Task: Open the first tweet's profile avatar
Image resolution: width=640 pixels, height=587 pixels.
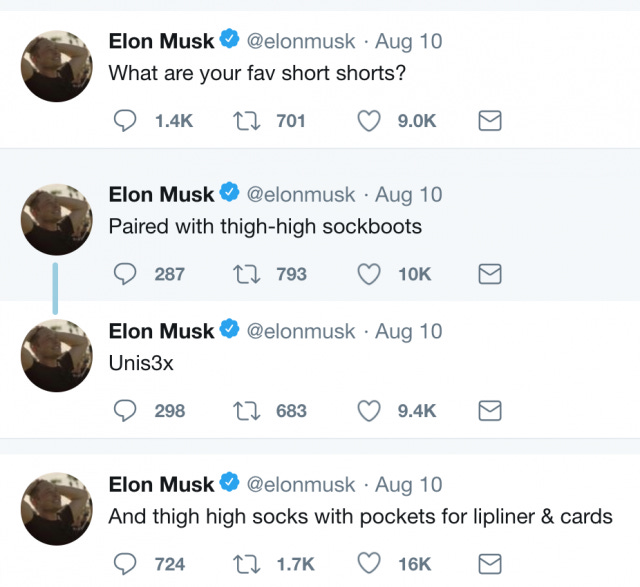Action: coord(57,66)
